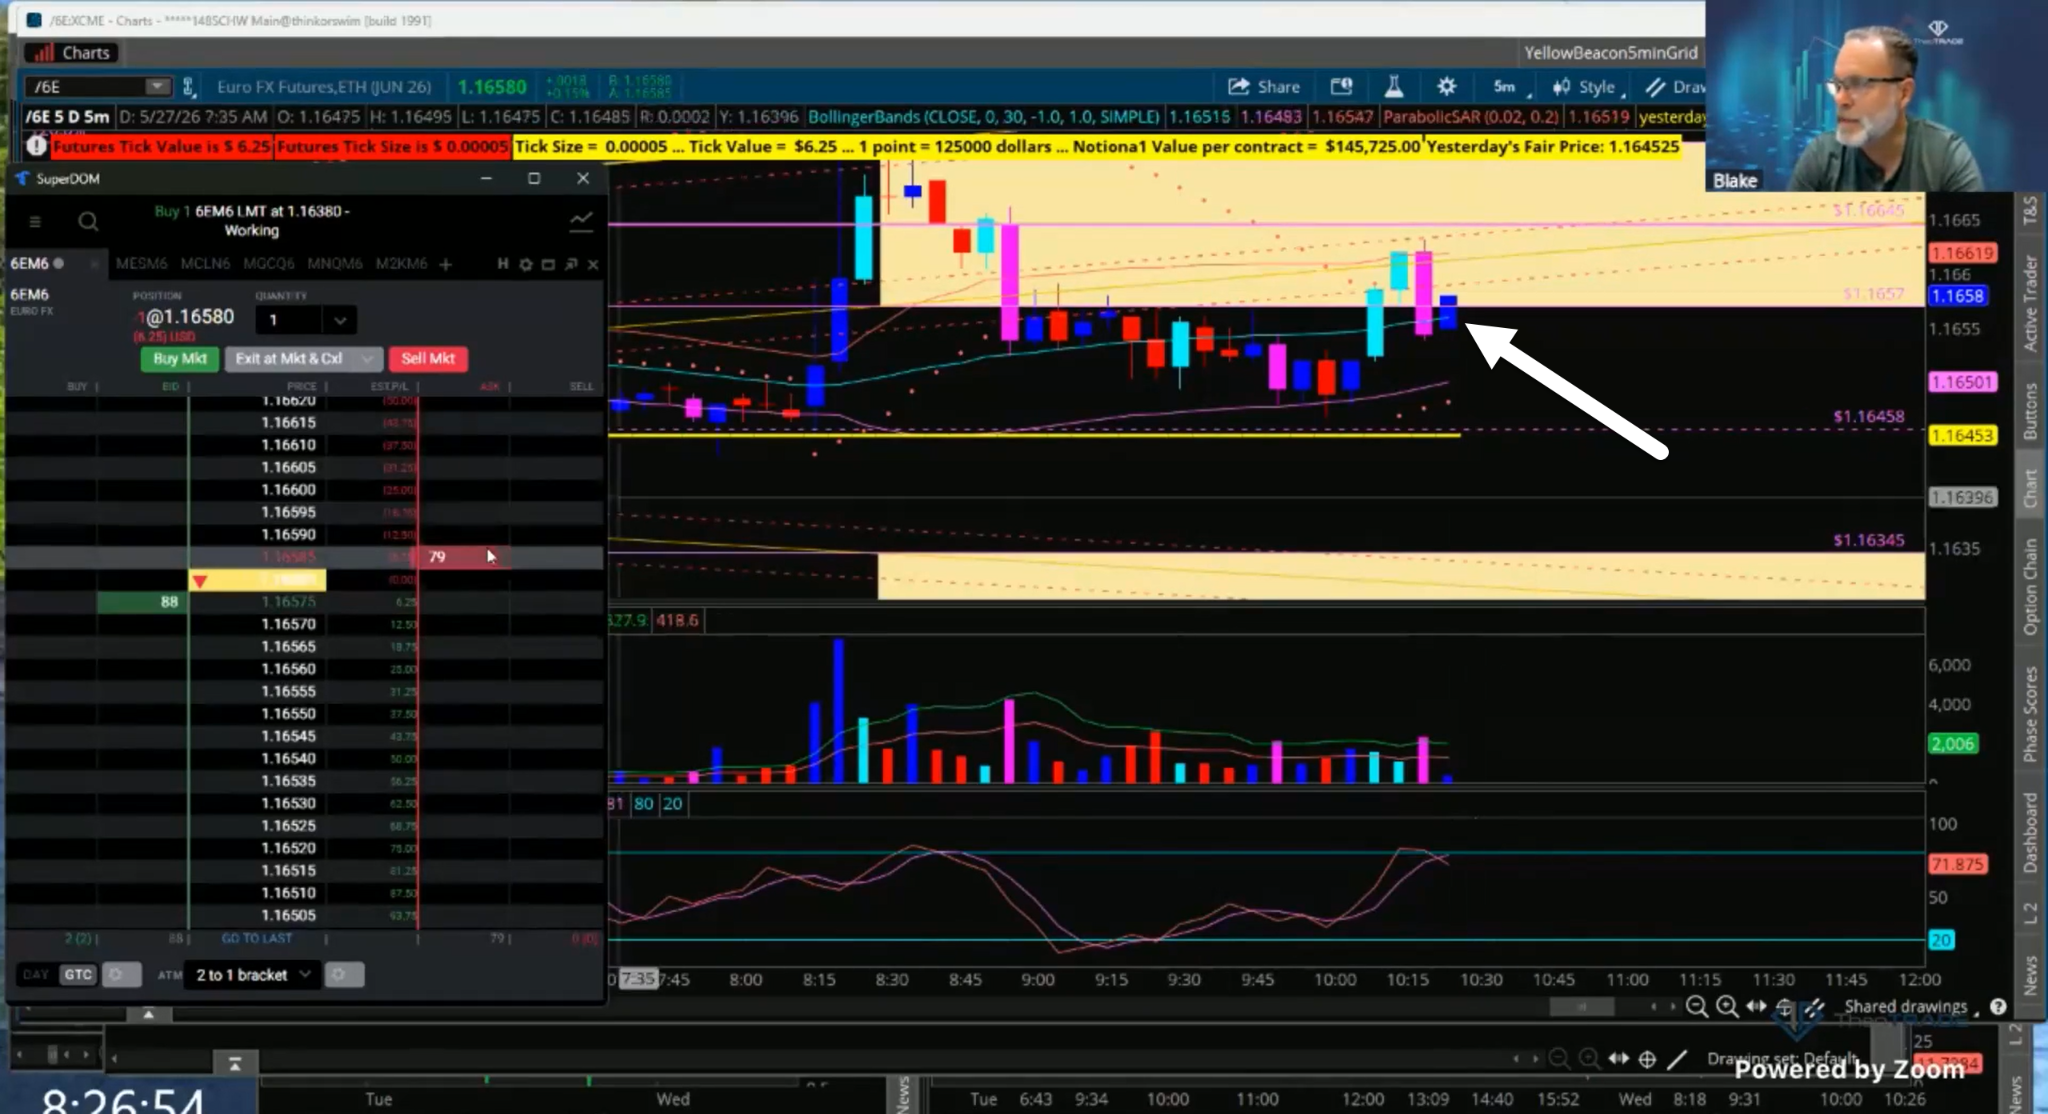Close the SuperDOM tab panel with X
The image size is (2048, 1114).
point(593,264)
